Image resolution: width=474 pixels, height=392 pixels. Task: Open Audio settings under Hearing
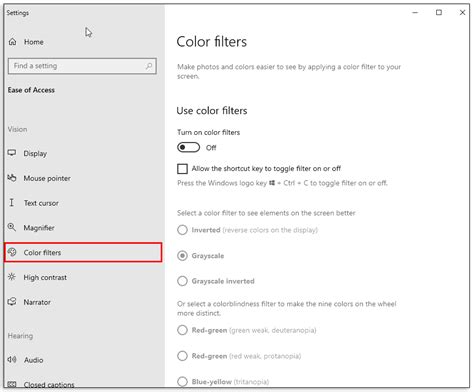click(33, 360)
